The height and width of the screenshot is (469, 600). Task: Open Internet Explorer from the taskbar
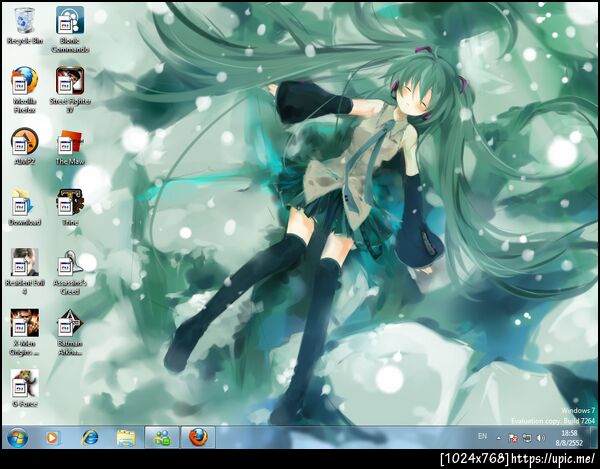[90, 437]
